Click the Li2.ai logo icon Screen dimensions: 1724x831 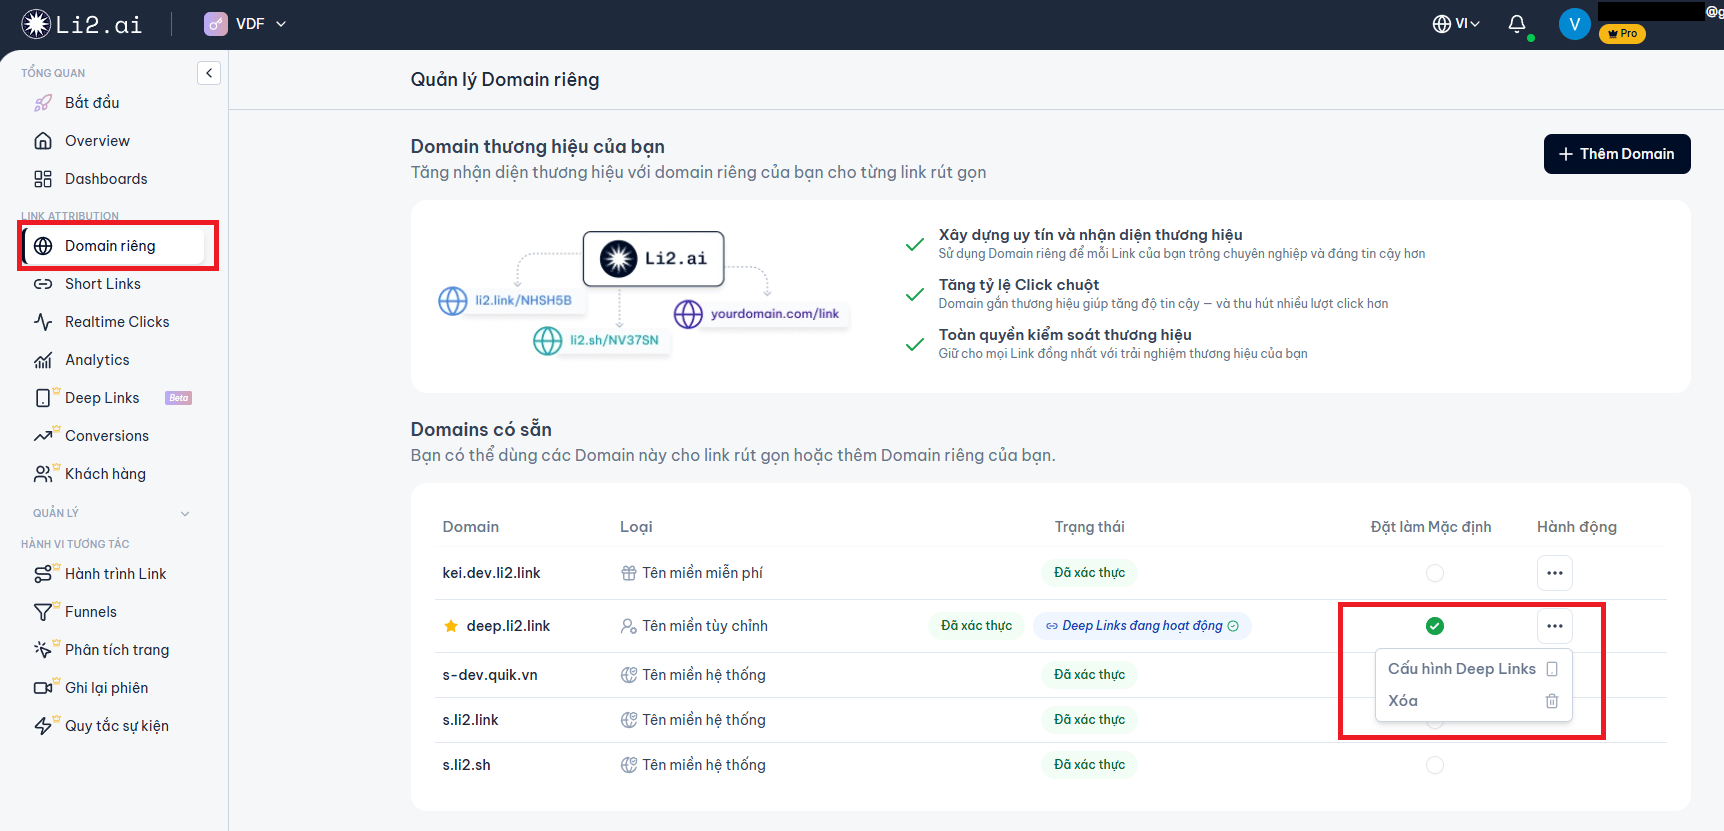coord(36,24)
